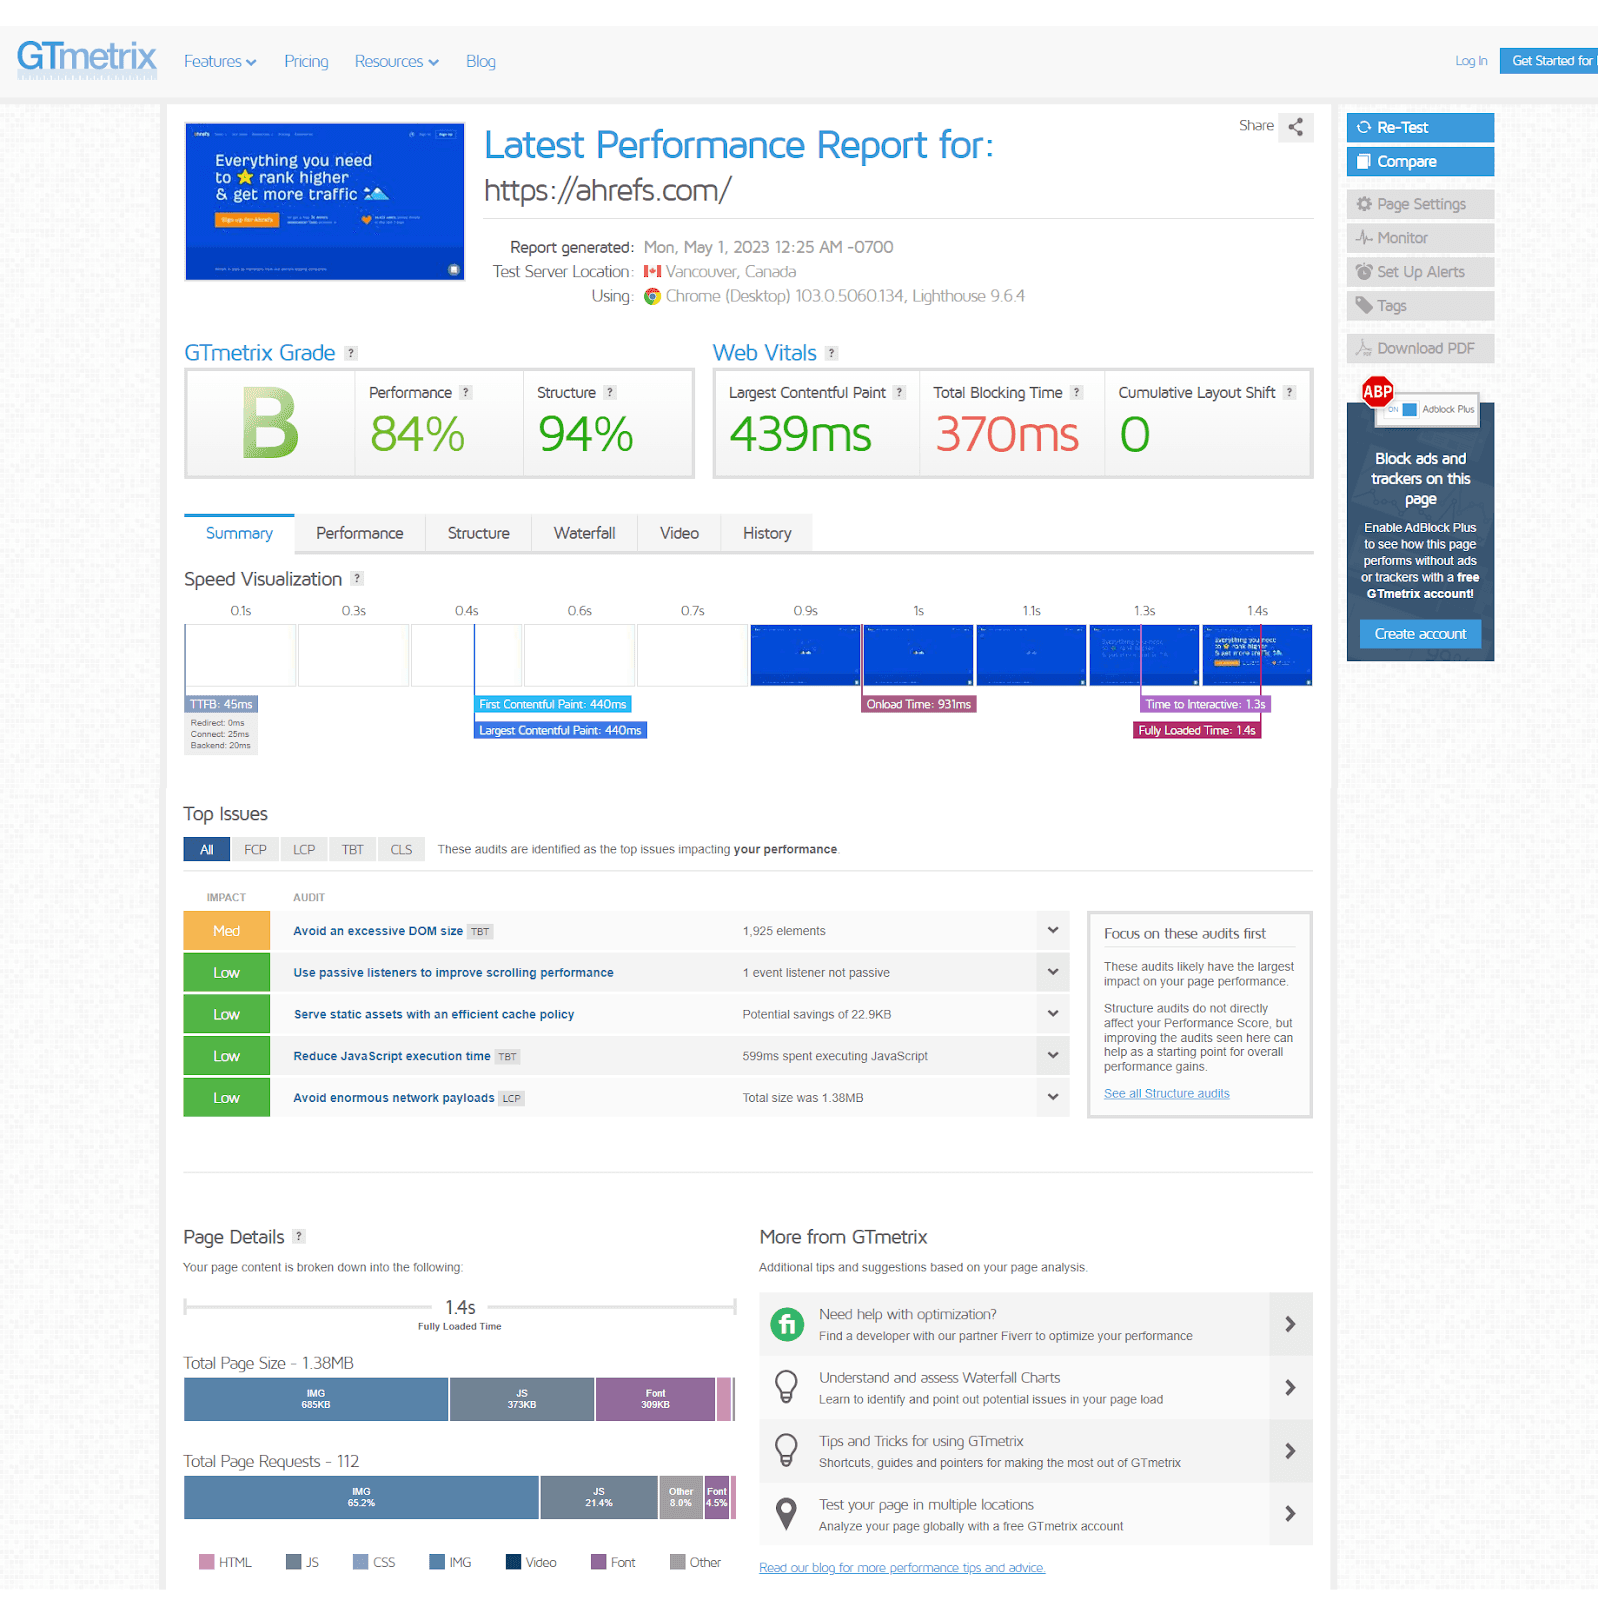Click the lightbulb icon beside Waterfall Charts
This screenshot has width=1598, height=1600.
787,1387
